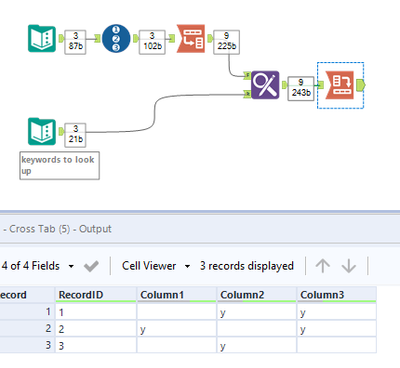Viewport: 400px width, 368px height.
Task: Select the RecordID cell with value 2
Action: pos(96,329)
